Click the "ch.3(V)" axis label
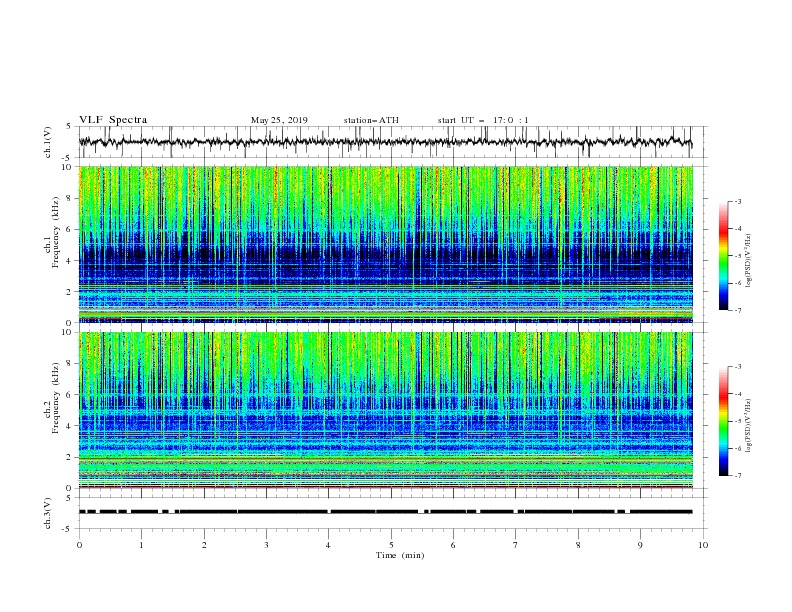Image resolution: width=792 pixels, height=612 pixels. (48, 513)
